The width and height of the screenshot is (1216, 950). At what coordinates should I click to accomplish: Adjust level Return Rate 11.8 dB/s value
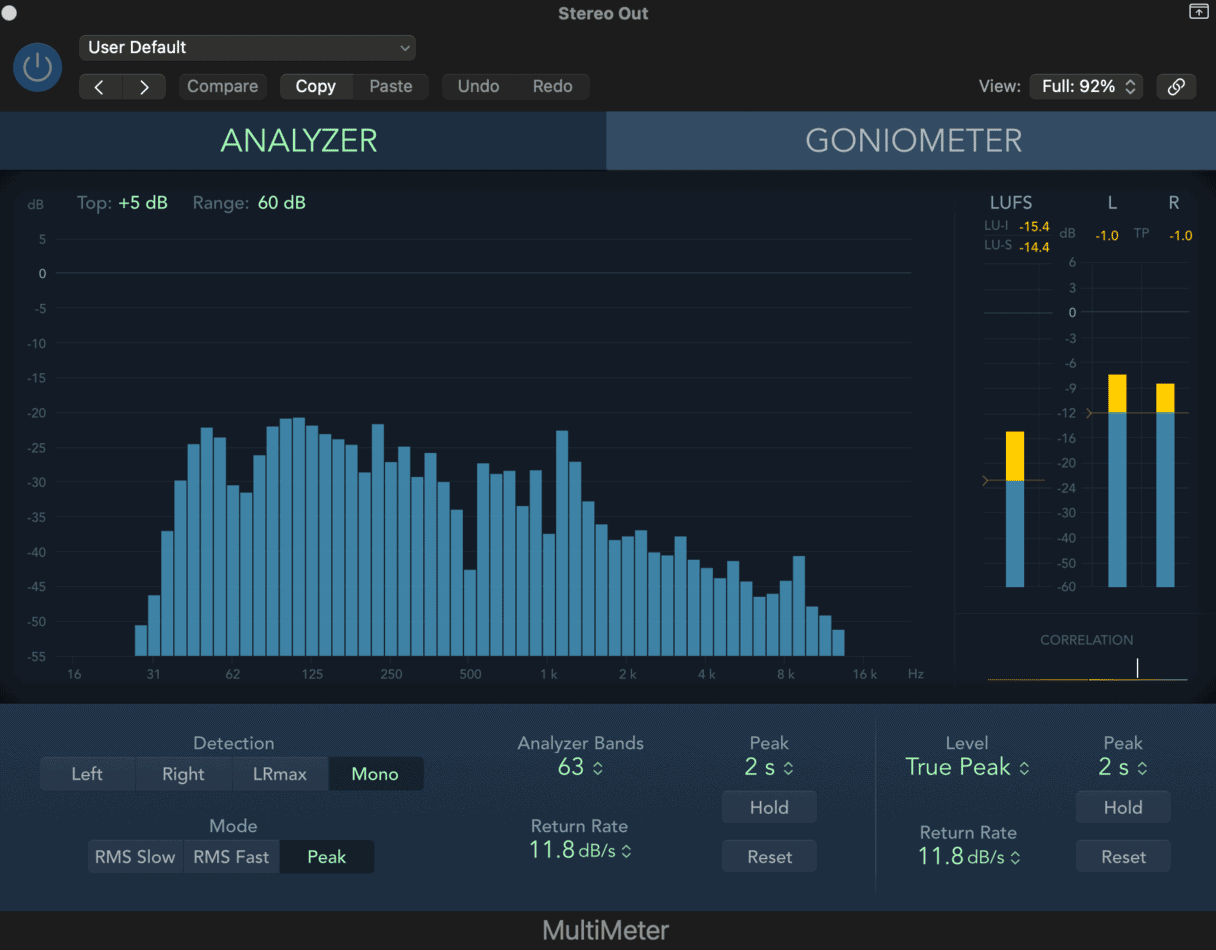tap(969, 857)
